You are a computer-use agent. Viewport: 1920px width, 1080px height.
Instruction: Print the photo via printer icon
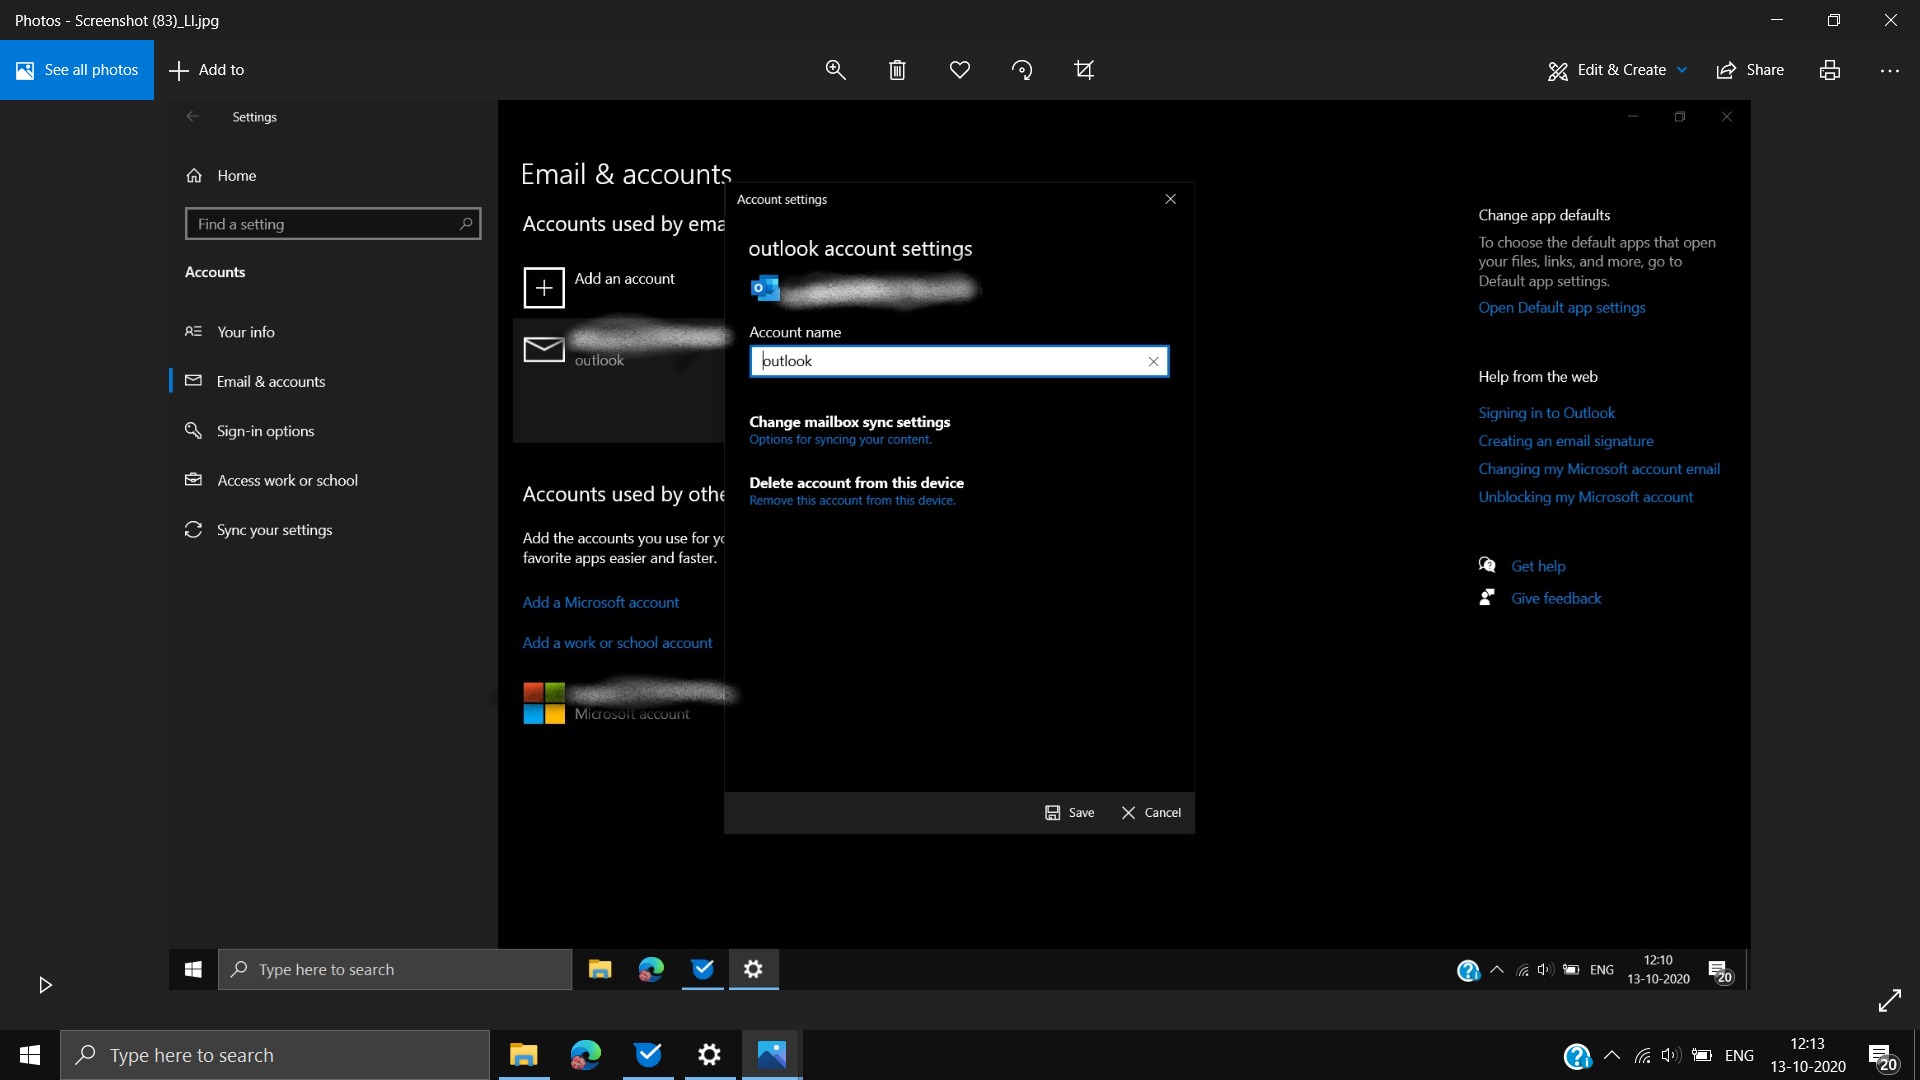pyautogui.click(x=1830, y=70)
